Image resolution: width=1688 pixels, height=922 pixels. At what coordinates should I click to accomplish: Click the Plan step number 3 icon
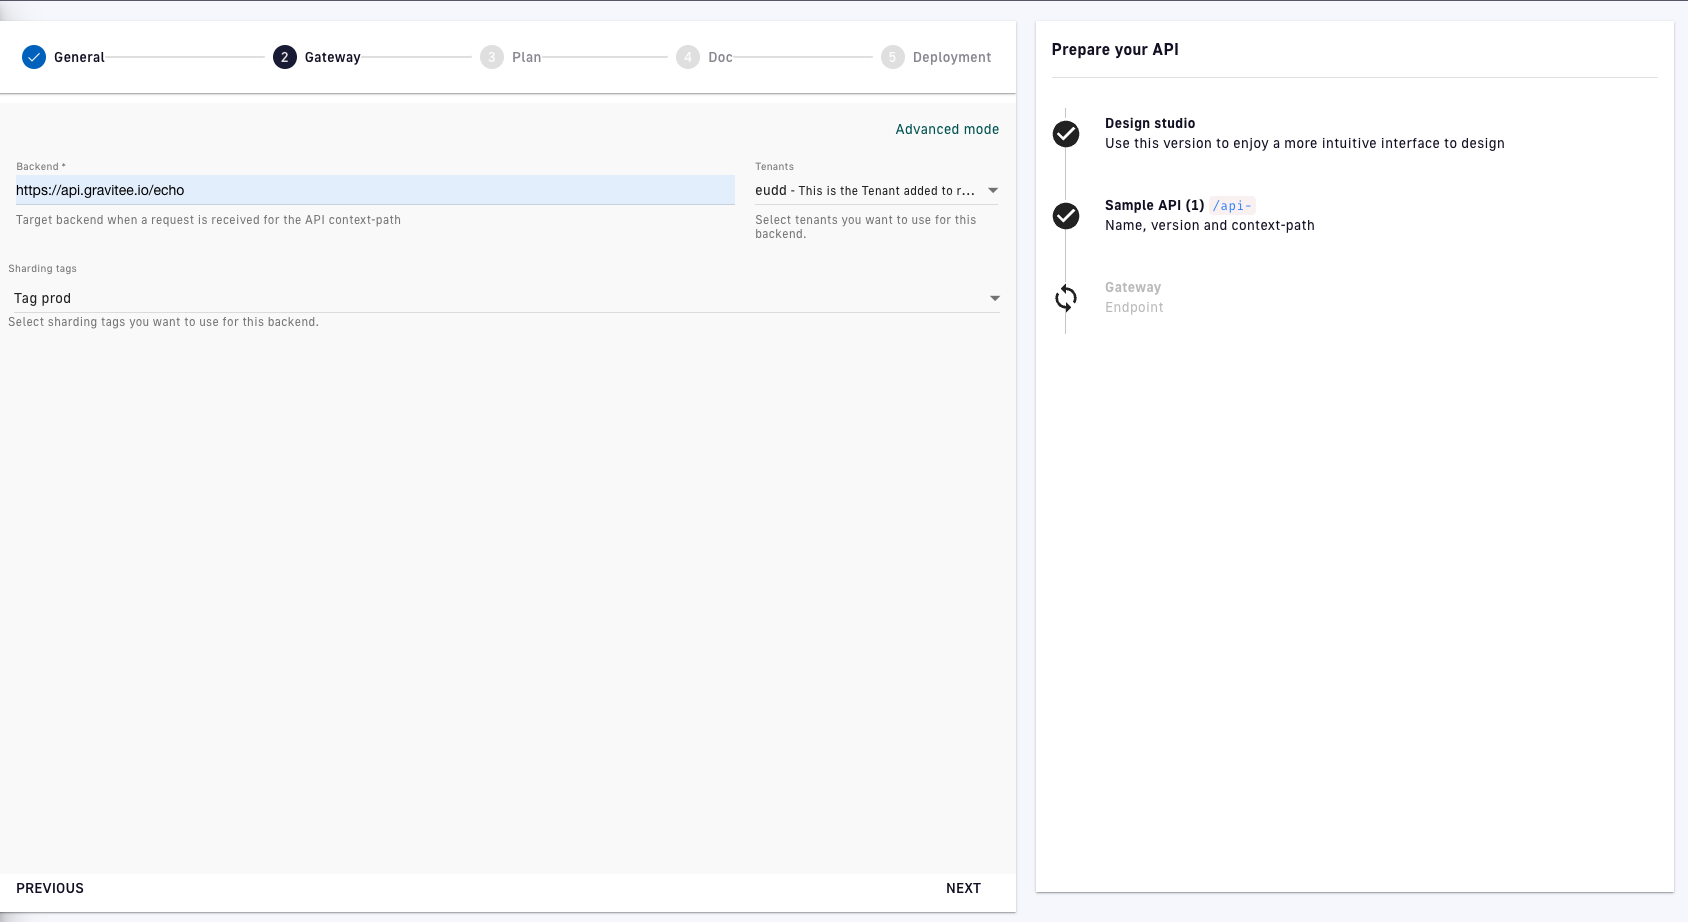click(492, 57)
